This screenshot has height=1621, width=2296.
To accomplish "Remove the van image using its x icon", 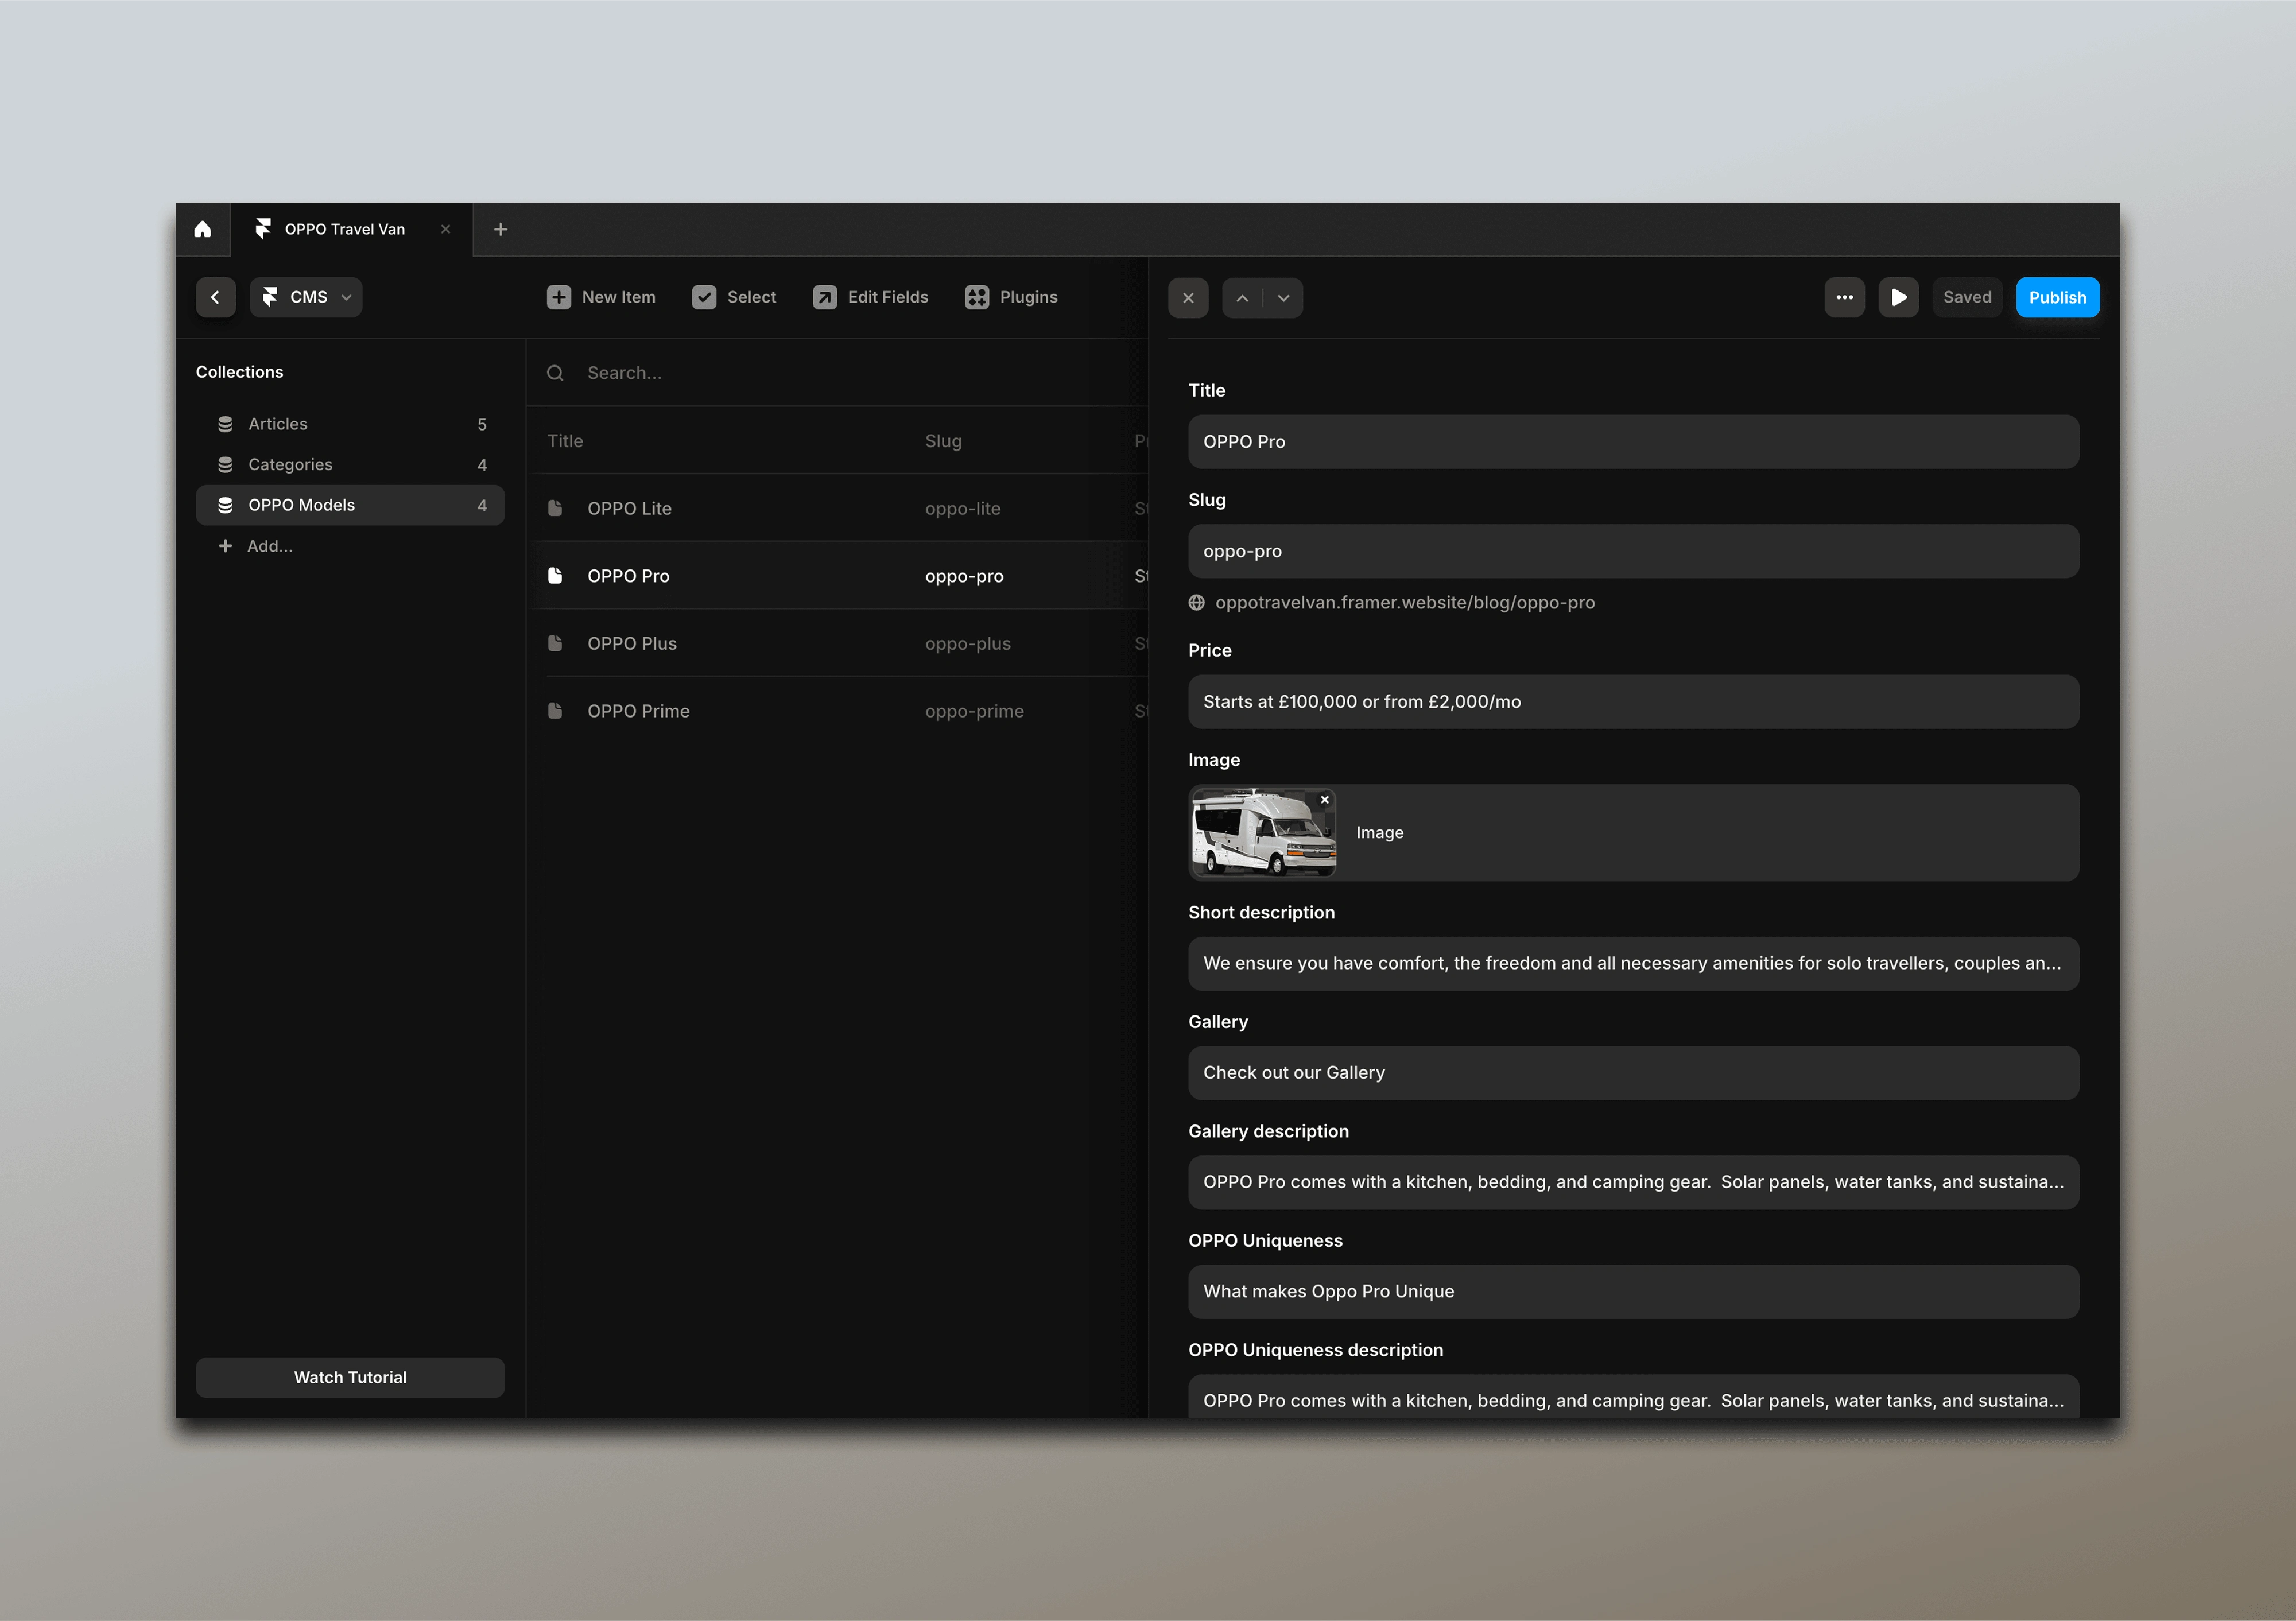I will [1324, 799].
